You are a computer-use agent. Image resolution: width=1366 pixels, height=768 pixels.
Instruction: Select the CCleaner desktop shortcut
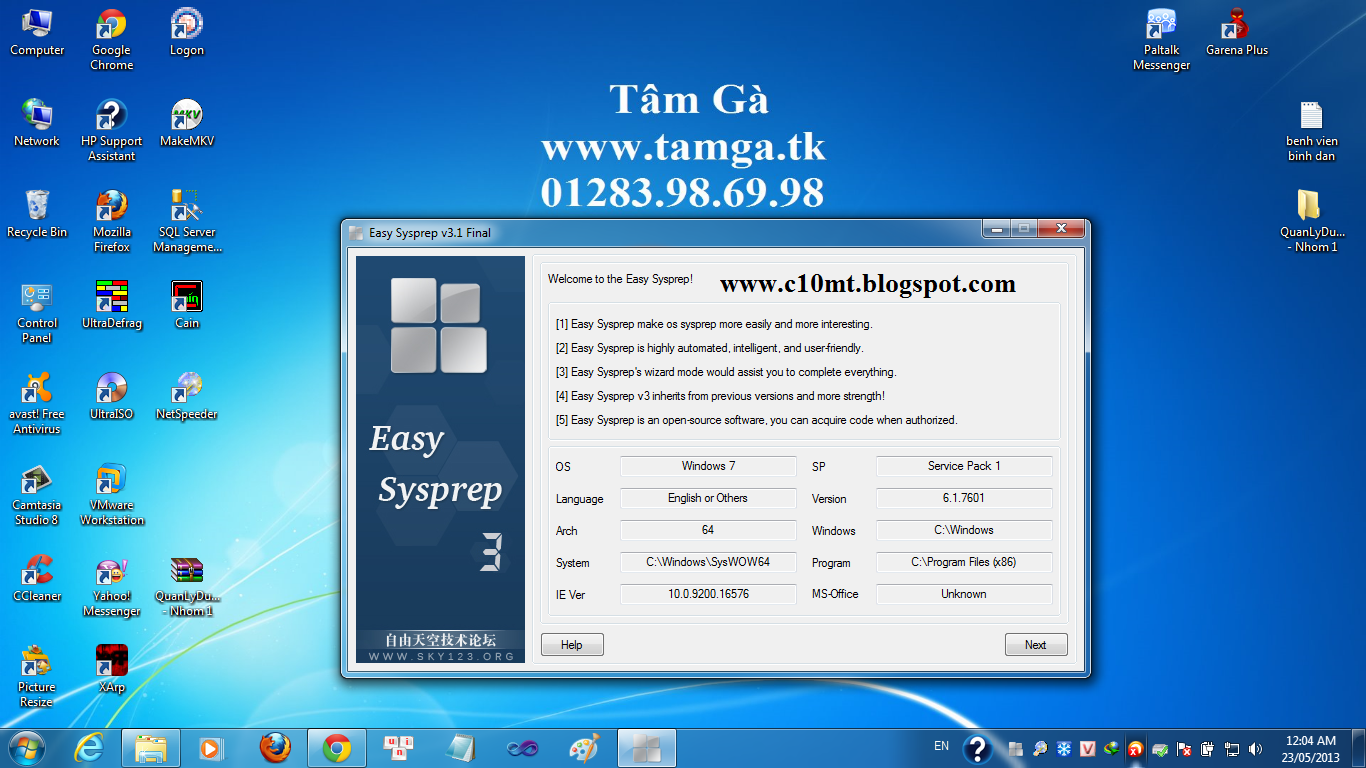[x=37, y=578]
